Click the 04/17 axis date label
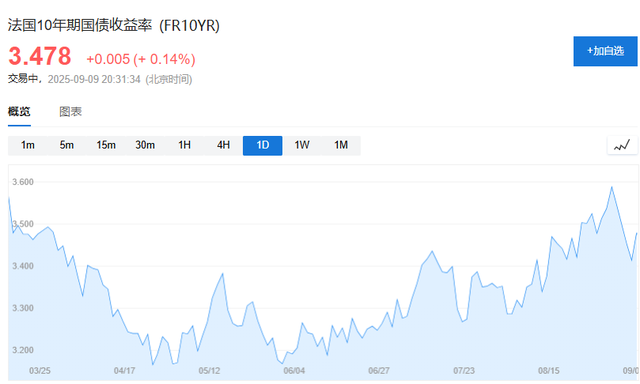This screenshot has width=640, height=384. pyautogui.click(x=124, y=371)
